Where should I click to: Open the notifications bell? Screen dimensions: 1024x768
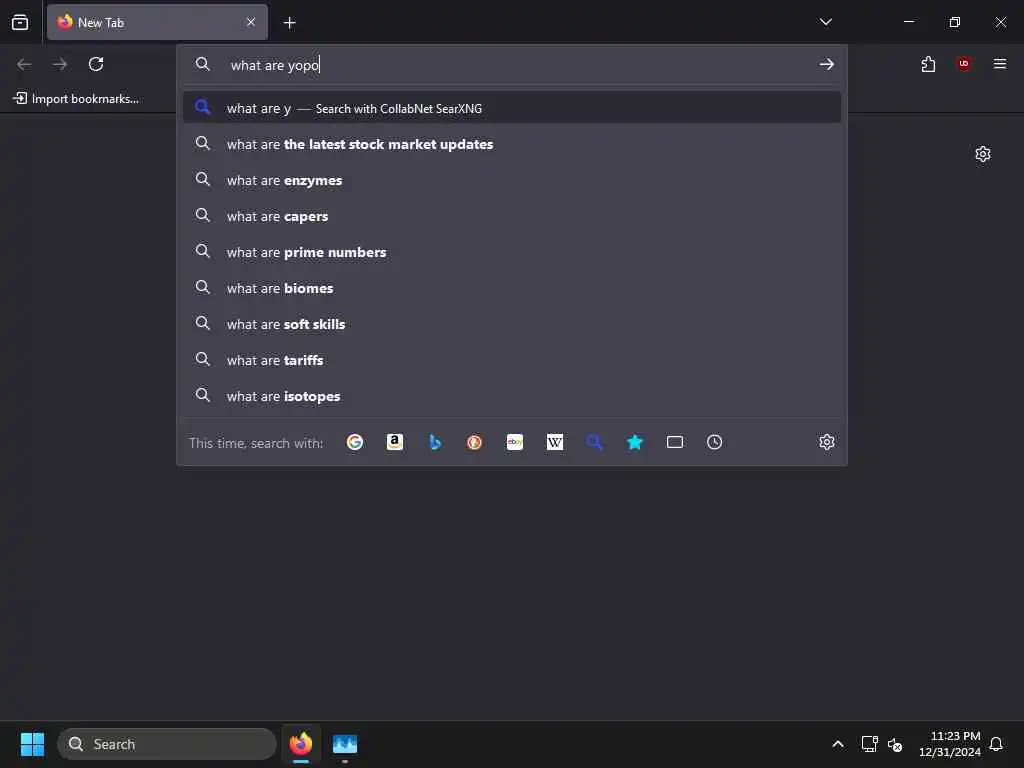click(x=996, y=744)
